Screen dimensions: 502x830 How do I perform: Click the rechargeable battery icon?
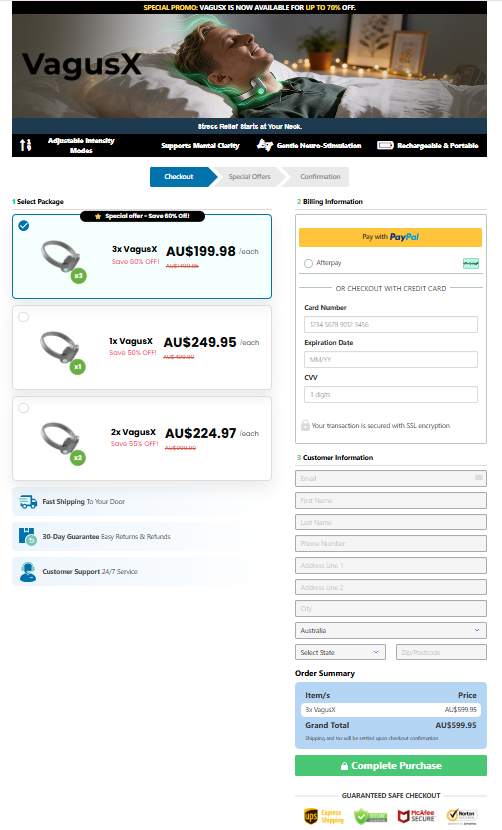click(385, 145)
